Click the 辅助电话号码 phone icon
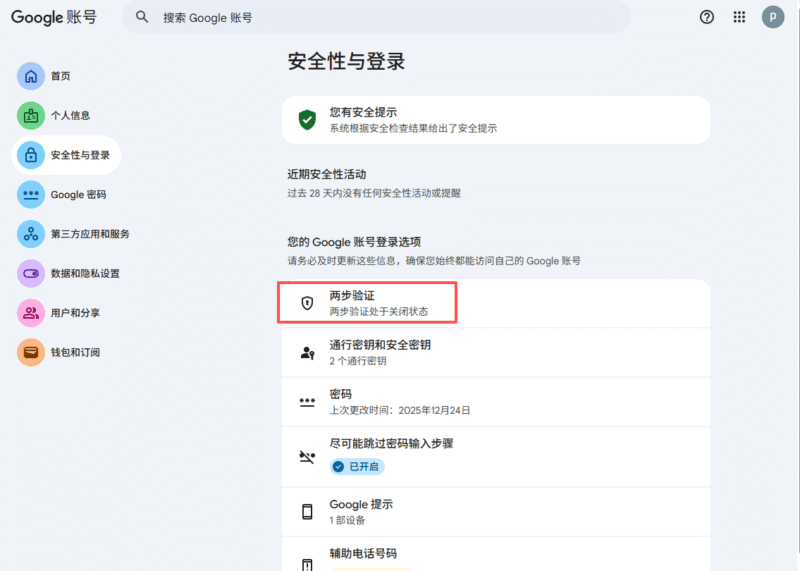This screenshot has width=800, height=571. (x=307, y=565)
